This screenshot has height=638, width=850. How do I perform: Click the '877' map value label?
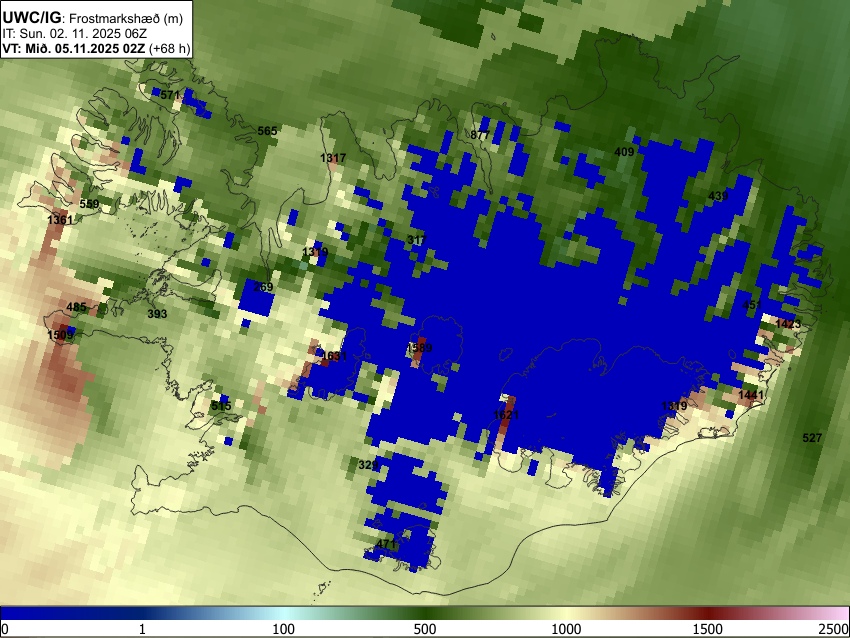[480, 135]
